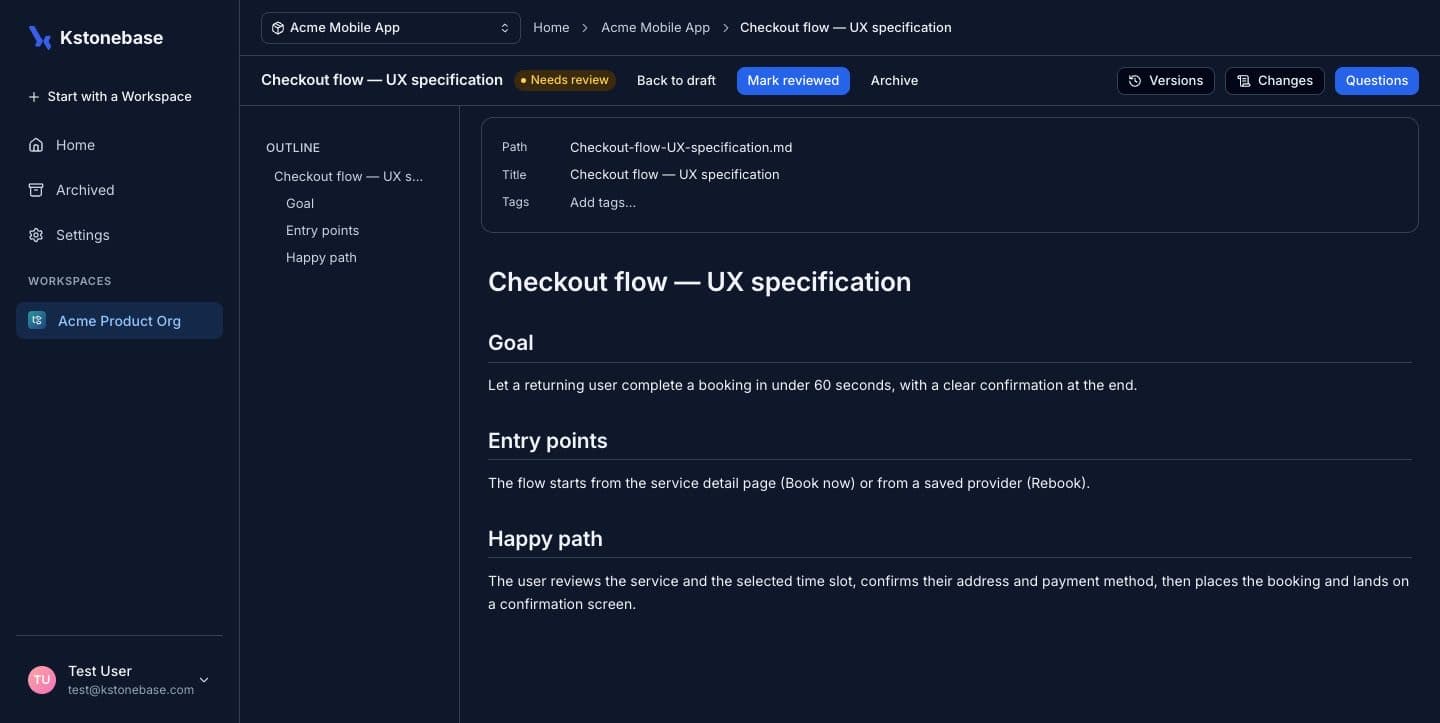1440x723 pixels.
Task: Open Archived via its box icon
Action: [36, 190]
